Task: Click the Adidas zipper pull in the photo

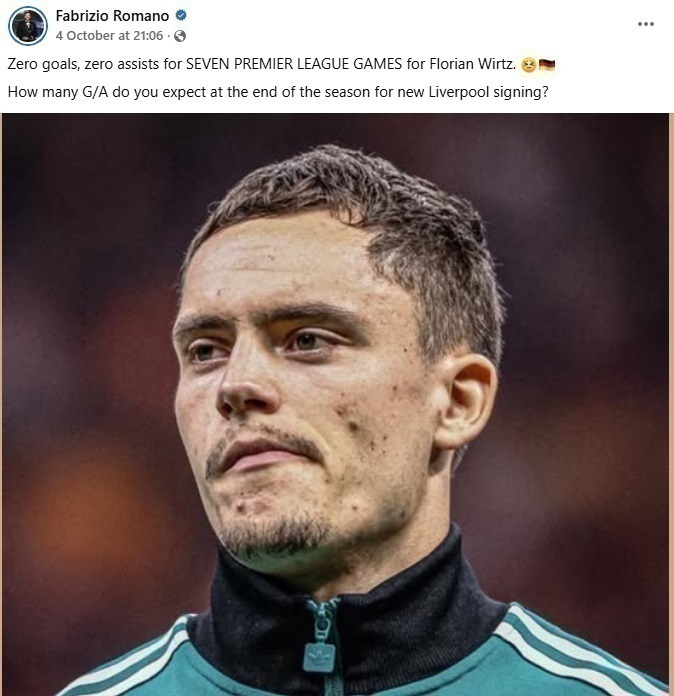Action: point(319,657)
